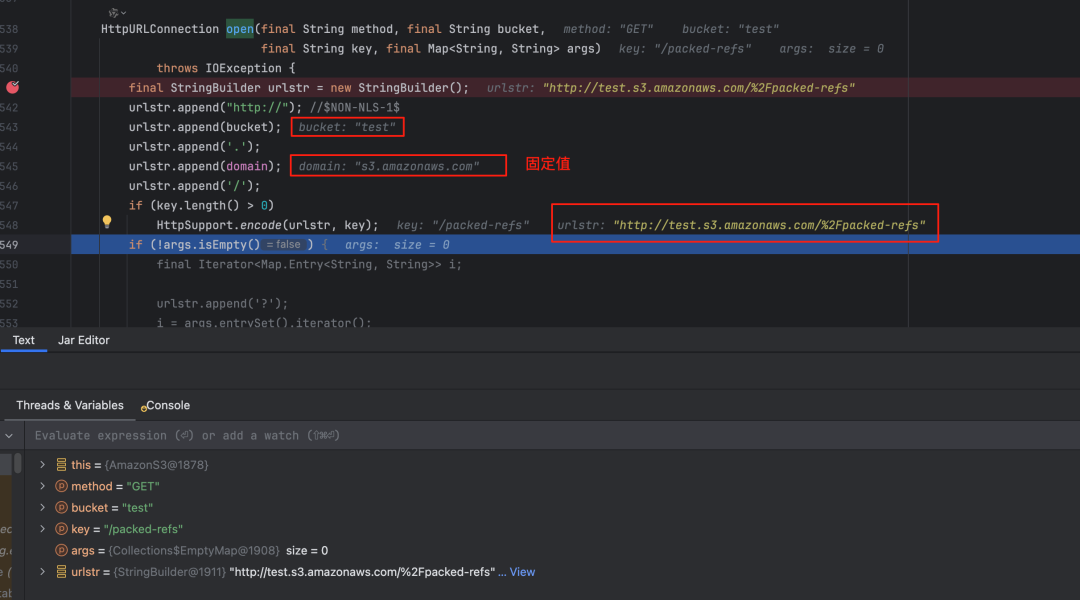The image size is (1080, 600).
Task: Switch to the Jar Editor tab
Action: tap(83, 340)
